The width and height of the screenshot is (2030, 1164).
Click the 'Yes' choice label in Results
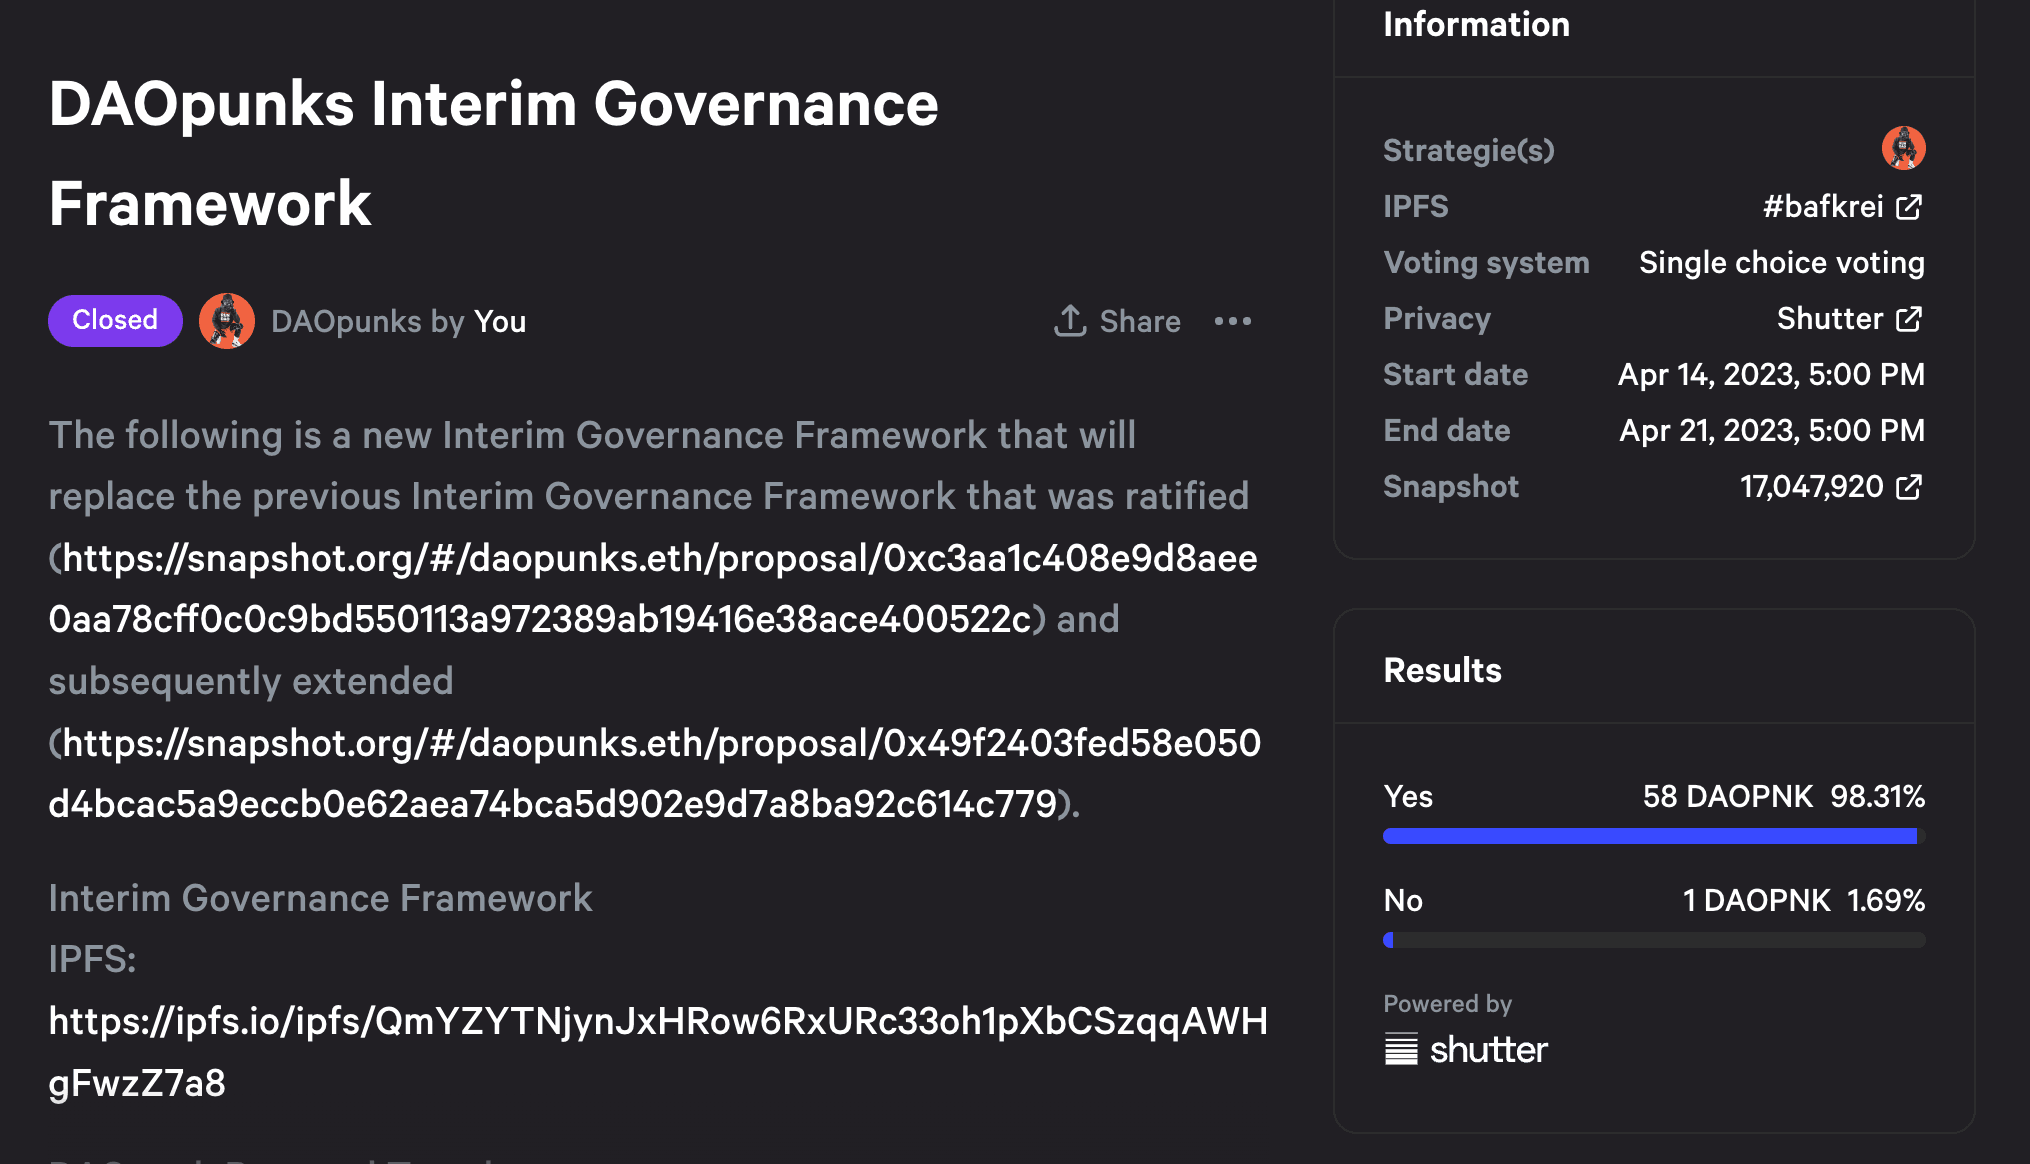(x=1408, y=797)
